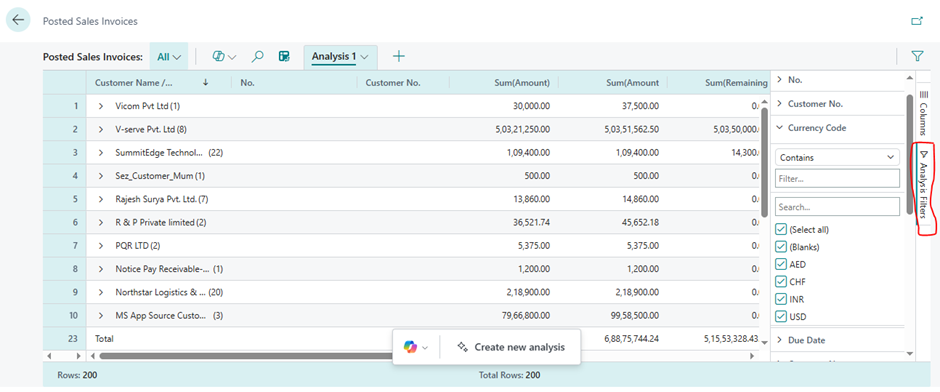
Task: Expand the Rajesh Surya Pvt. Ltd. group
Action: pyautogui.click(x=101, y=199)
